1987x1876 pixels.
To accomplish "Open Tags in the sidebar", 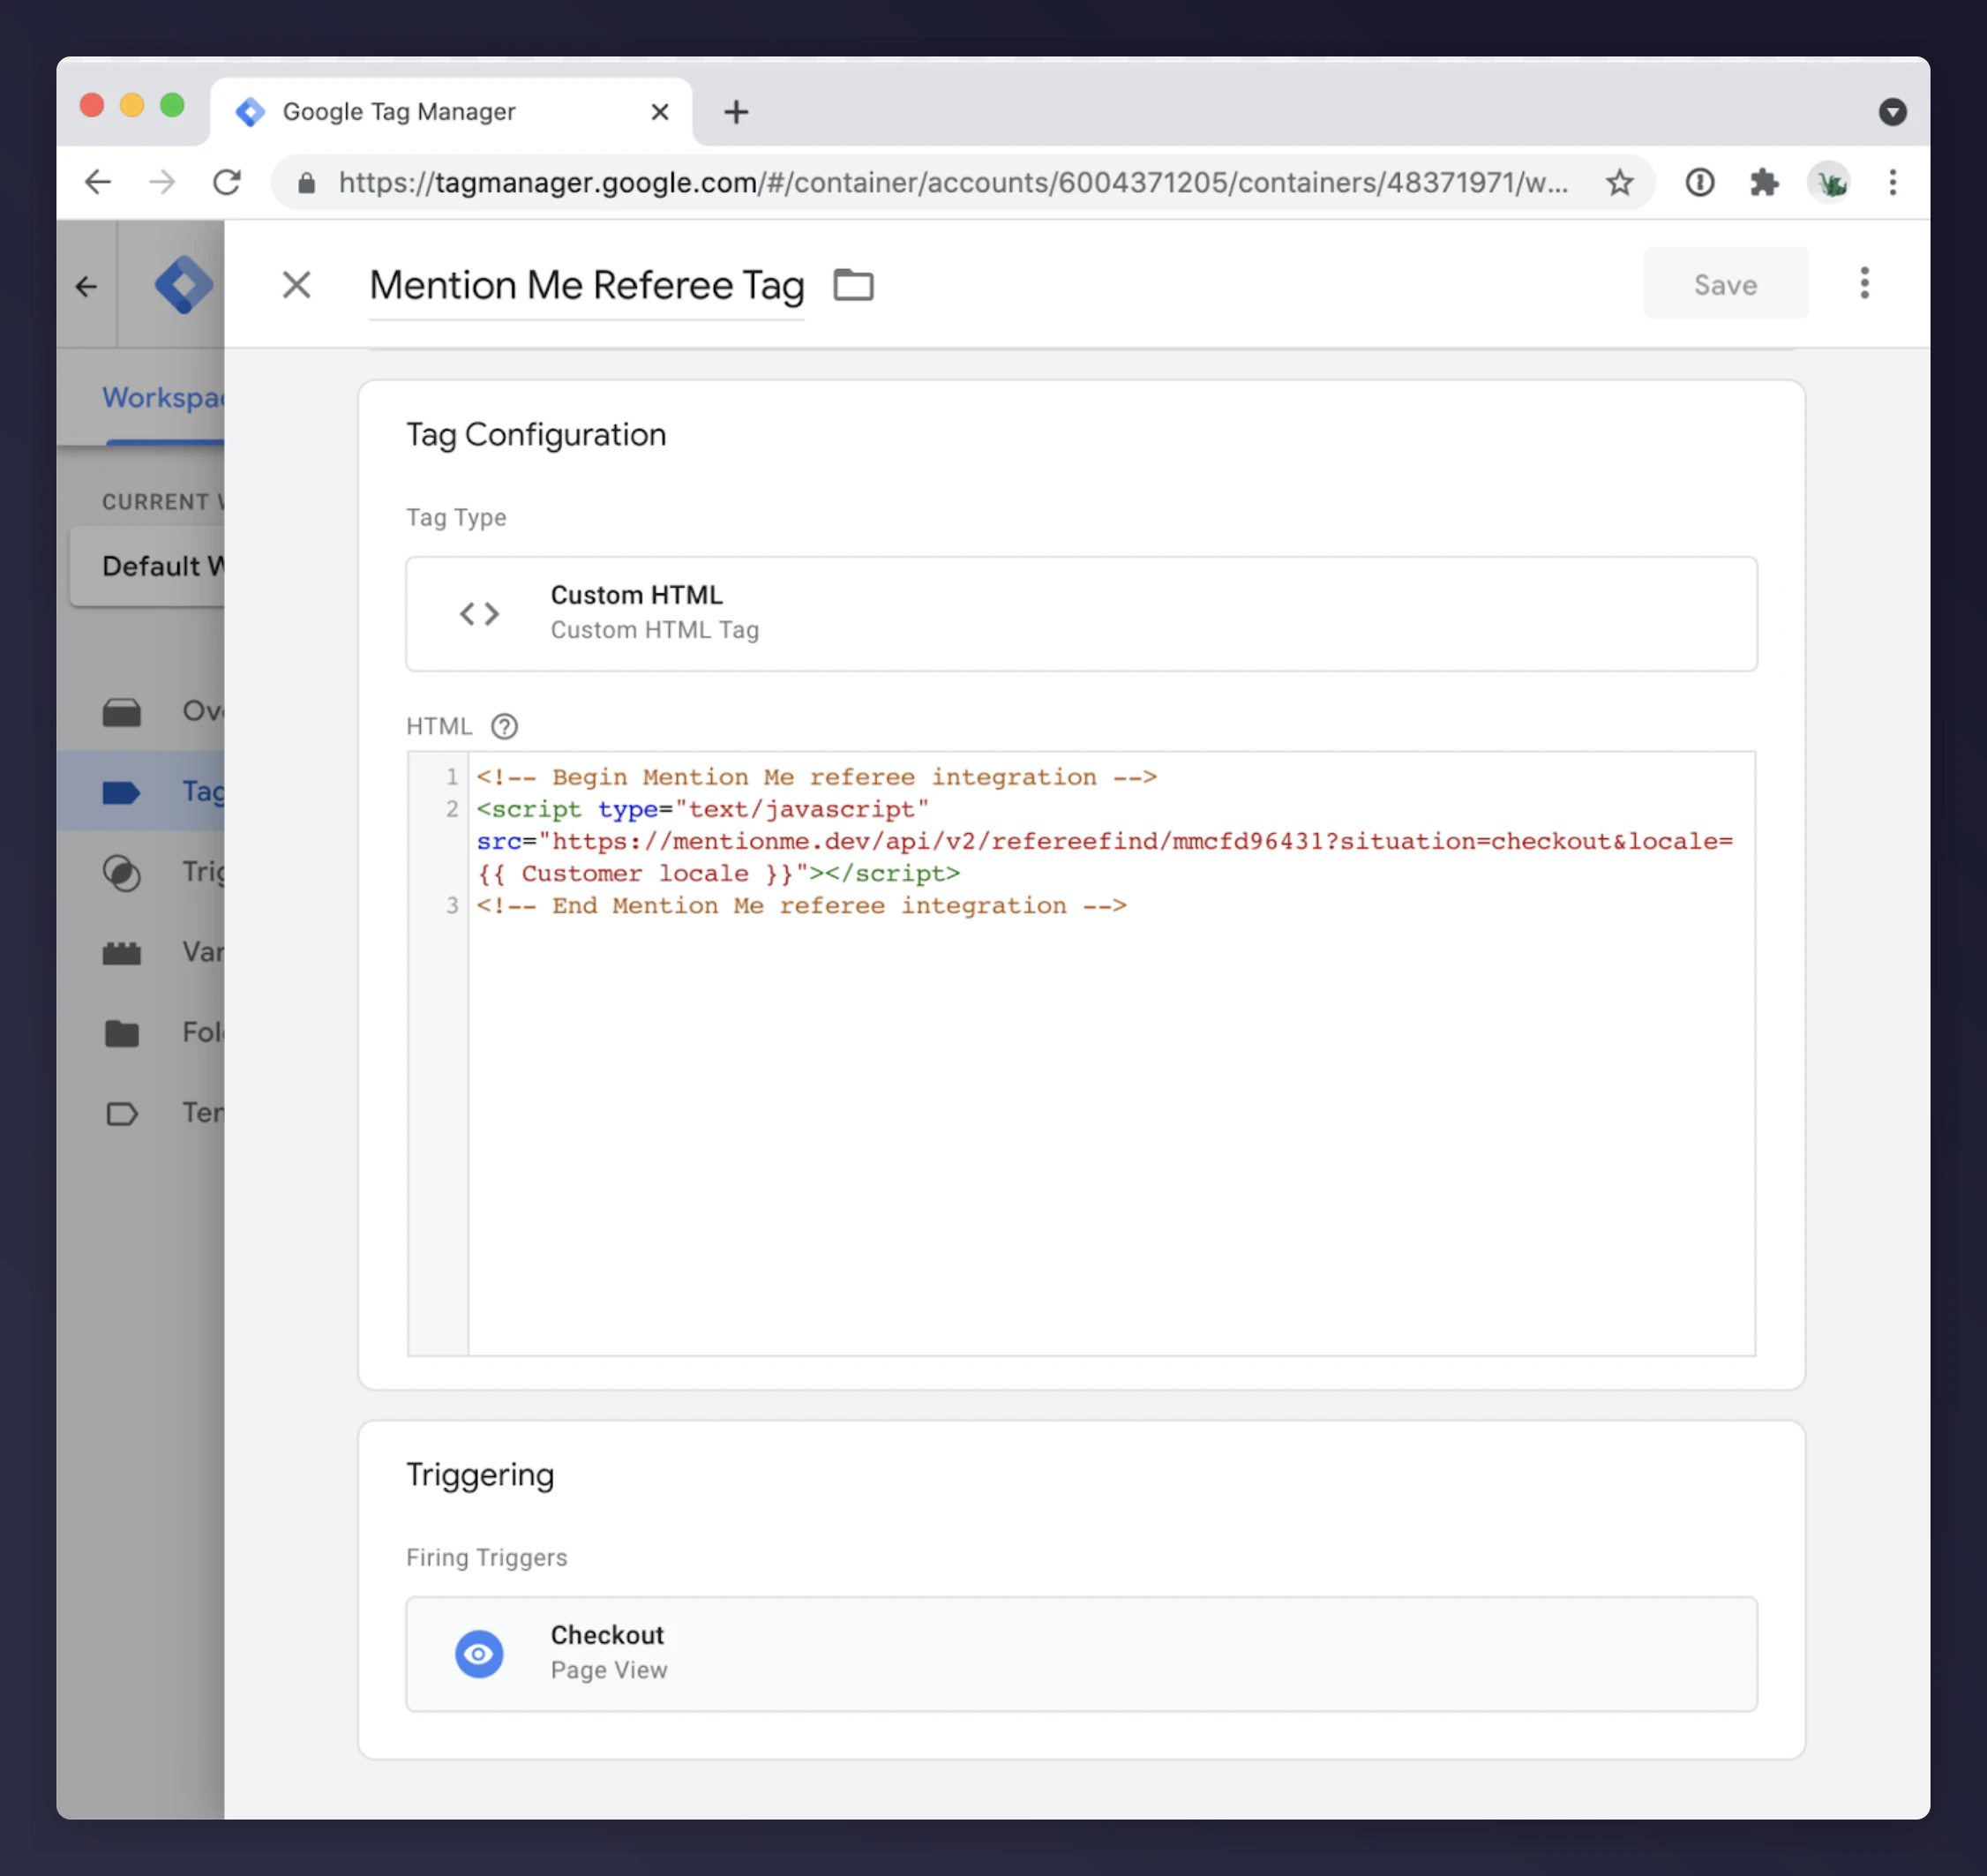I will 141,792.
